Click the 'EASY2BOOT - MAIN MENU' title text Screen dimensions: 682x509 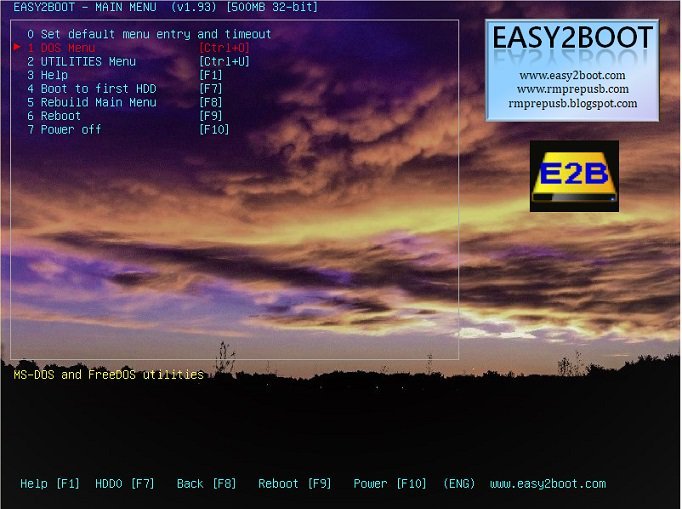[x=85, y=7]
